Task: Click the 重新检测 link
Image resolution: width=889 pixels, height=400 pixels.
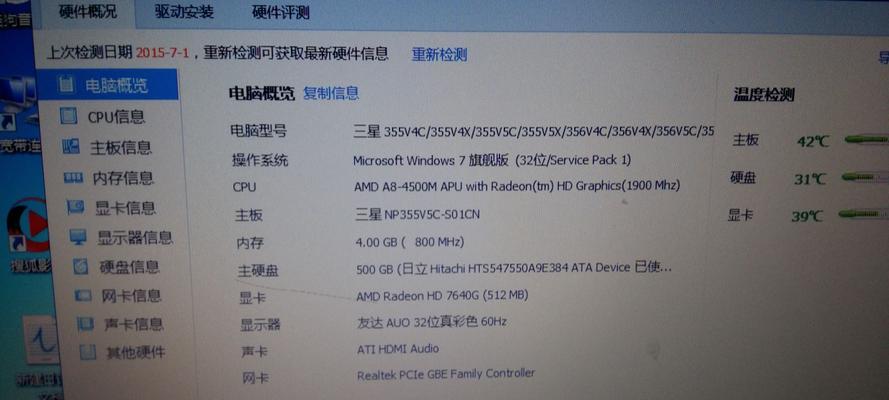Action: (x=439, y=55)
